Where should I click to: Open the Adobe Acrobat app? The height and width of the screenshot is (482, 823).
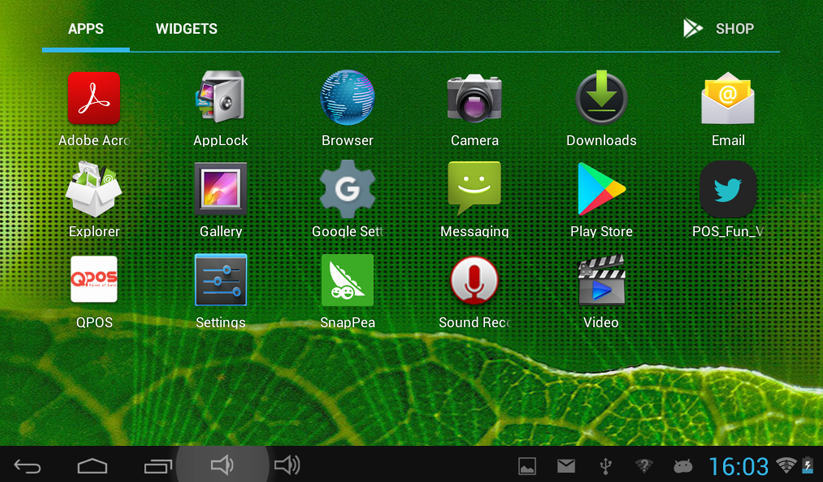[x=94, y=98]
